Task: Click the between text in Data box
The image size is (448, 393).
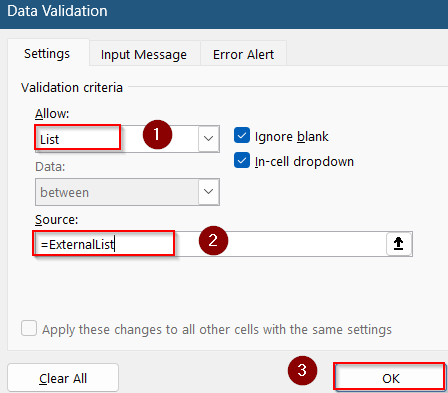Action: point(65,193)
